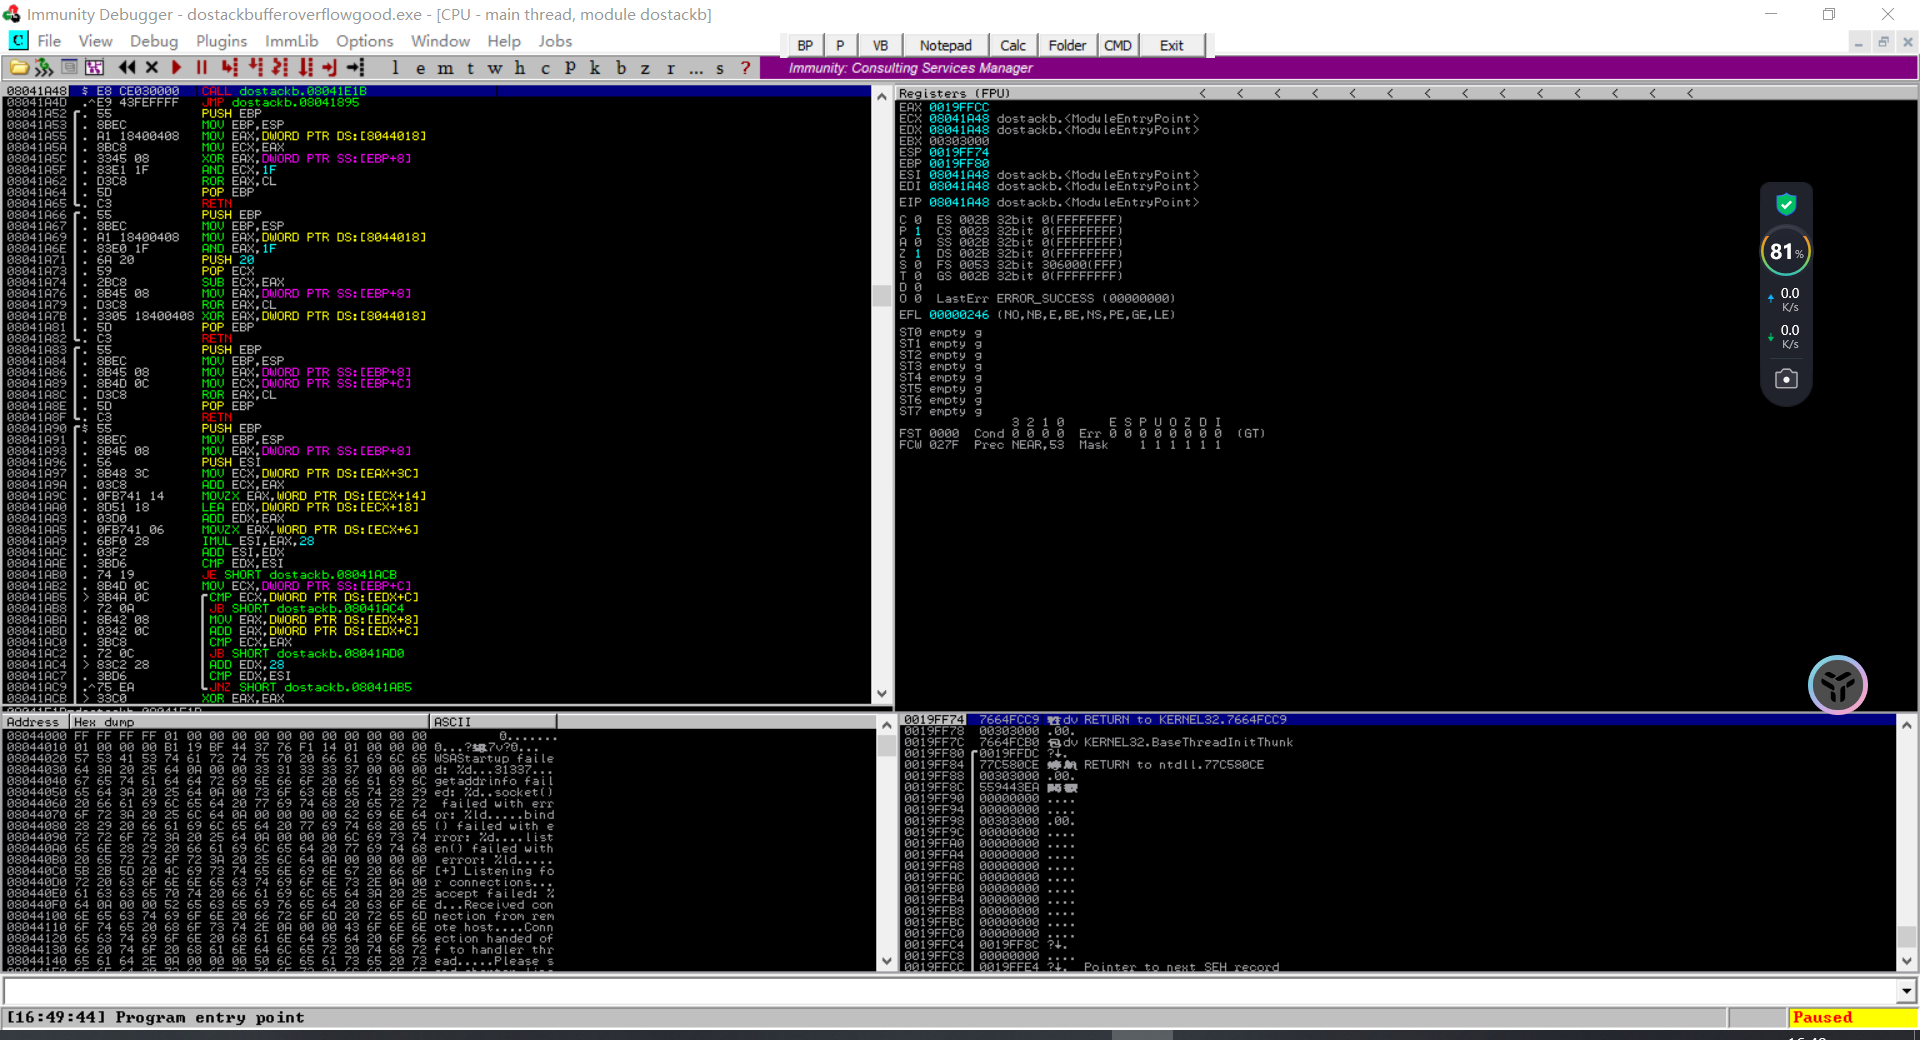
Task: Close the debugged program with X icon
Action: [x=152, y=67]
